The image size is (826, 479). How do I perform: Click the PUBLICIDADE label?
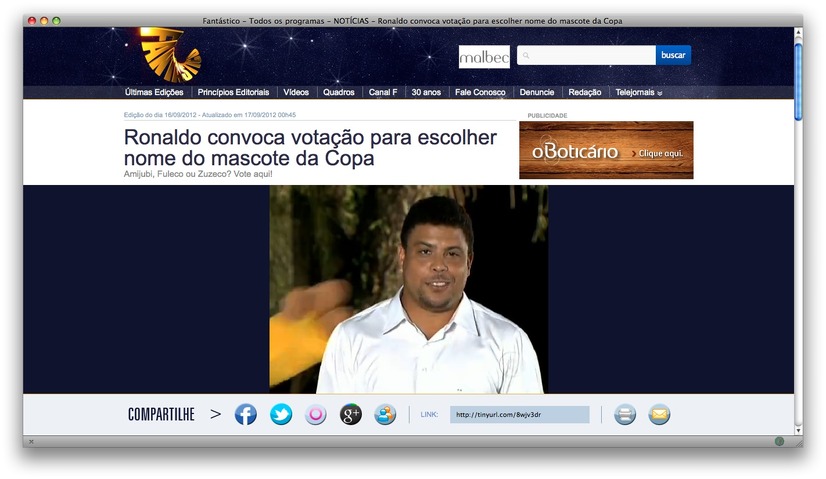click(x=547, y=115)
